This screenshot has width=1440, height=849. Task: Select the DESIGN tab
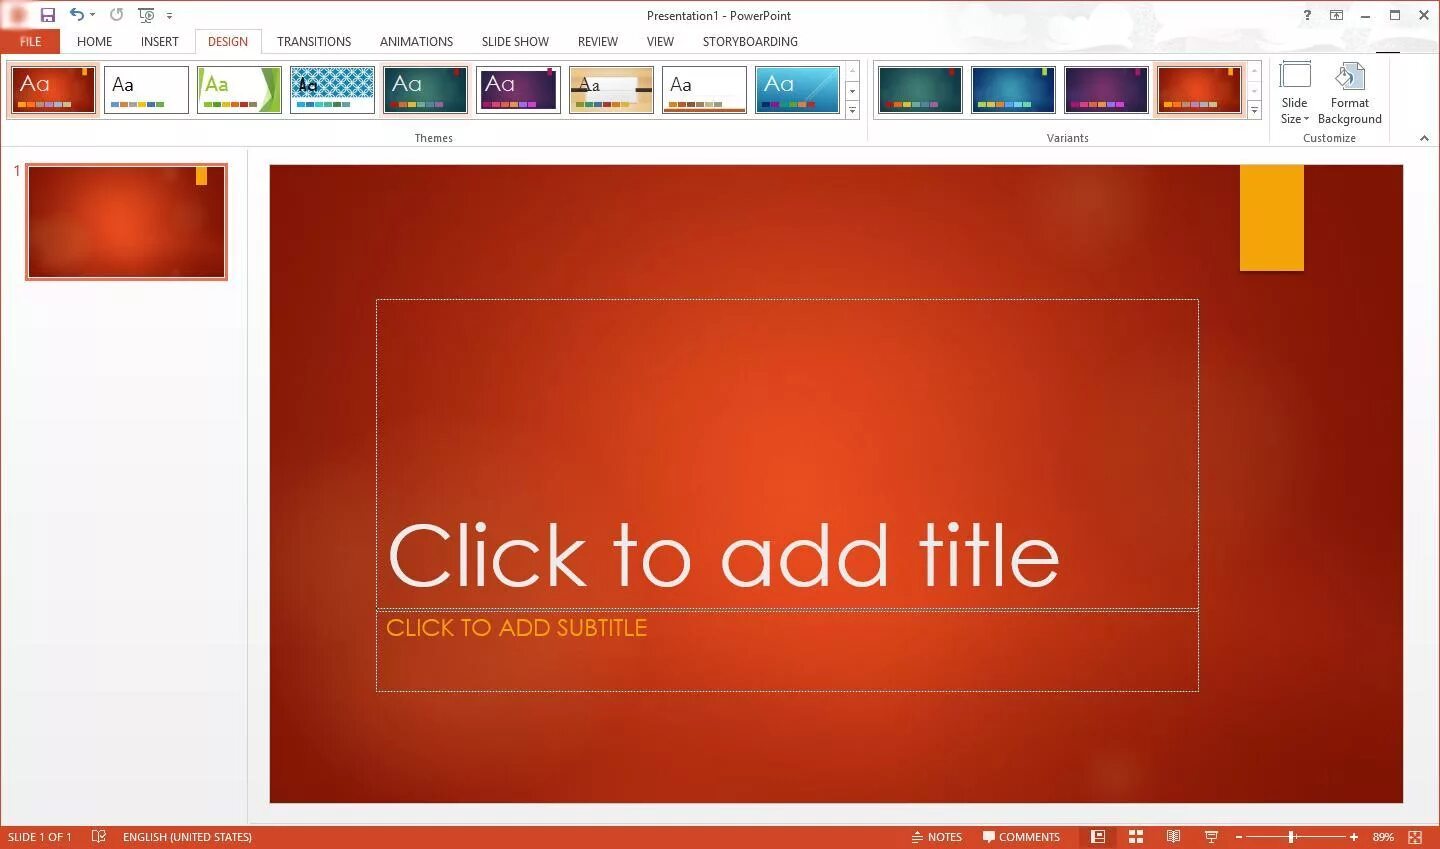point(228,41)
